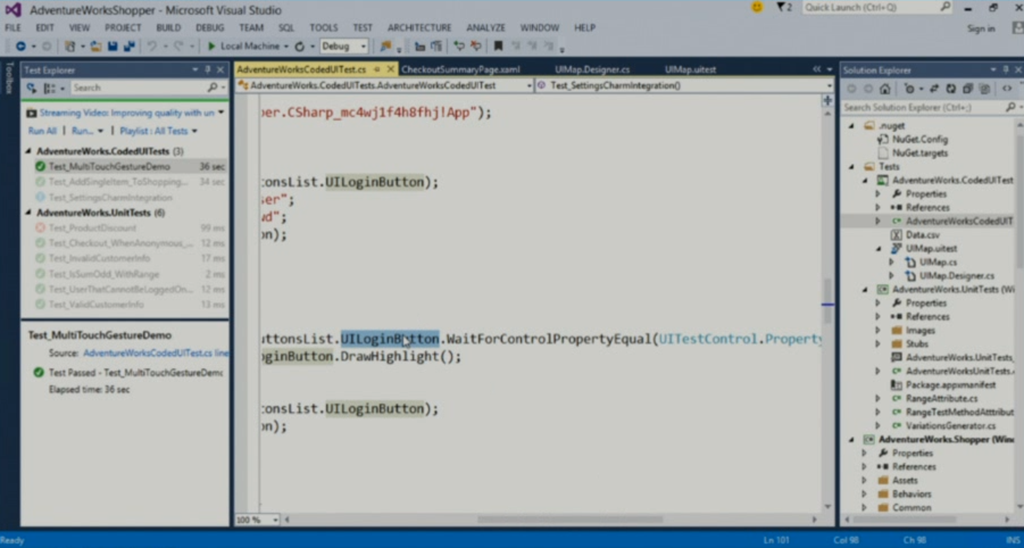Open the BUILD menu

tap(168, 27)
